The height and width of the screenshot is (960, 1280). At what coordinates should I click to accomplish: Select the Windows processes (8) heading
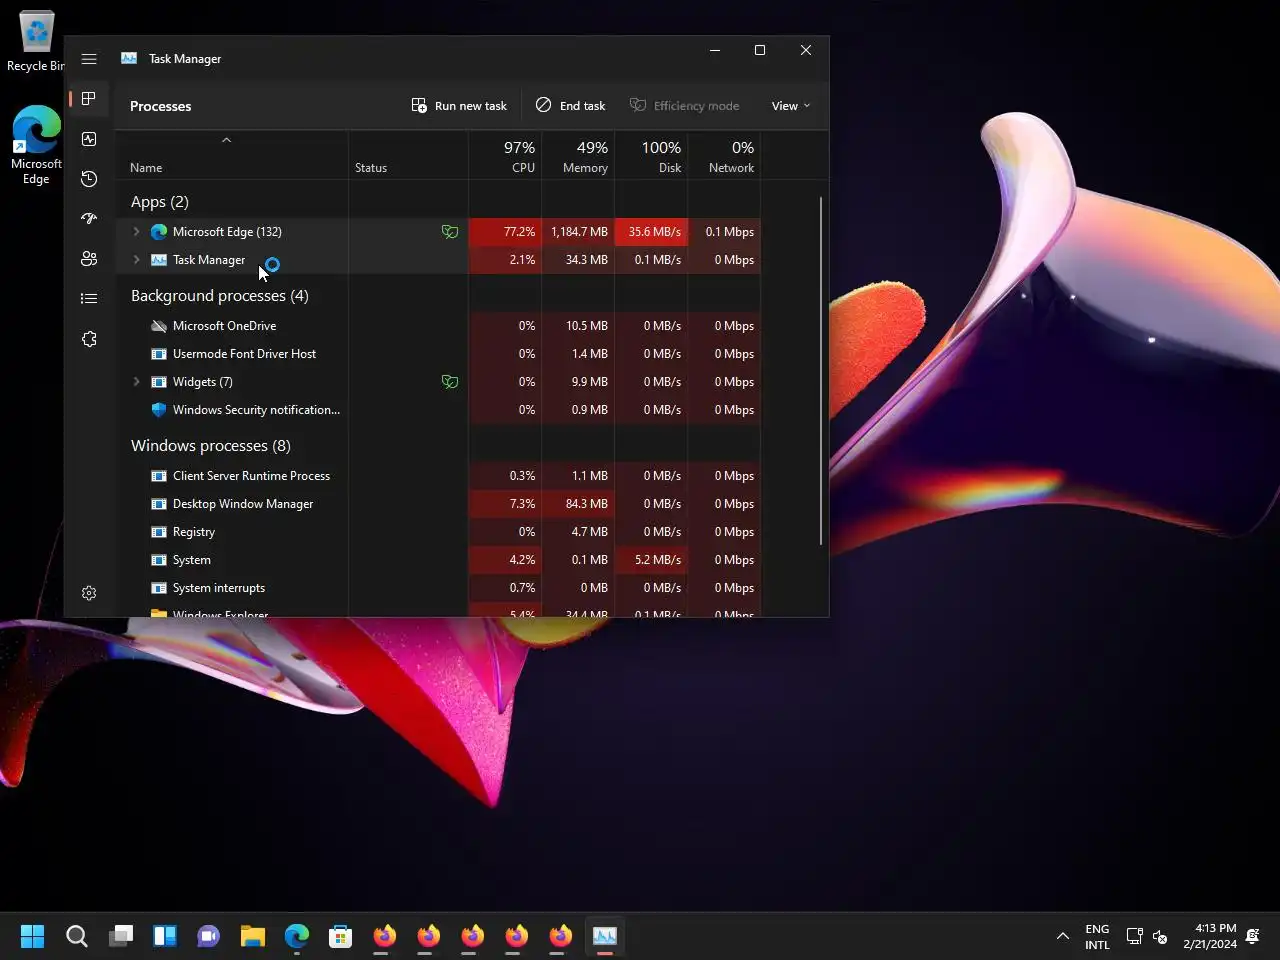[211, 446]
